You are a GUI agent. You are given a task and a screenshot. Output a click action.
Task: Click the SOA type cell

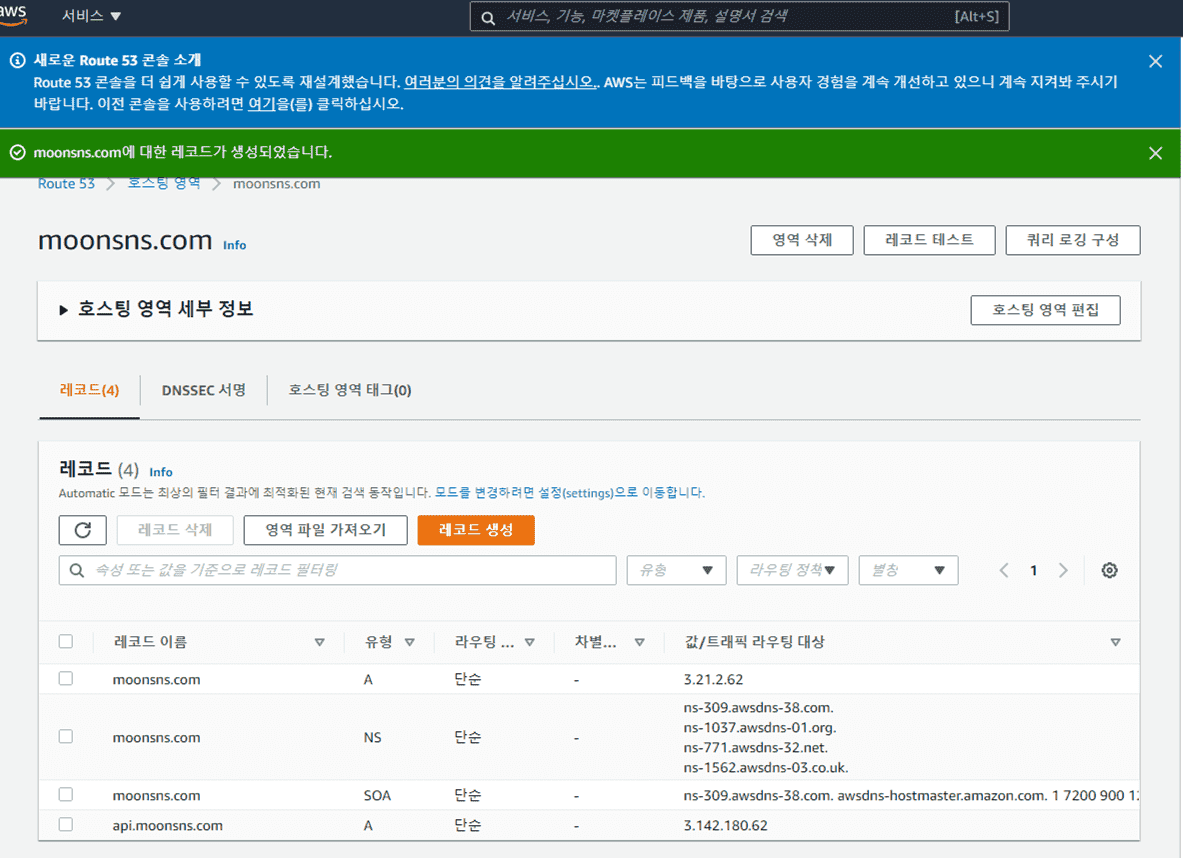click(377, 795)
